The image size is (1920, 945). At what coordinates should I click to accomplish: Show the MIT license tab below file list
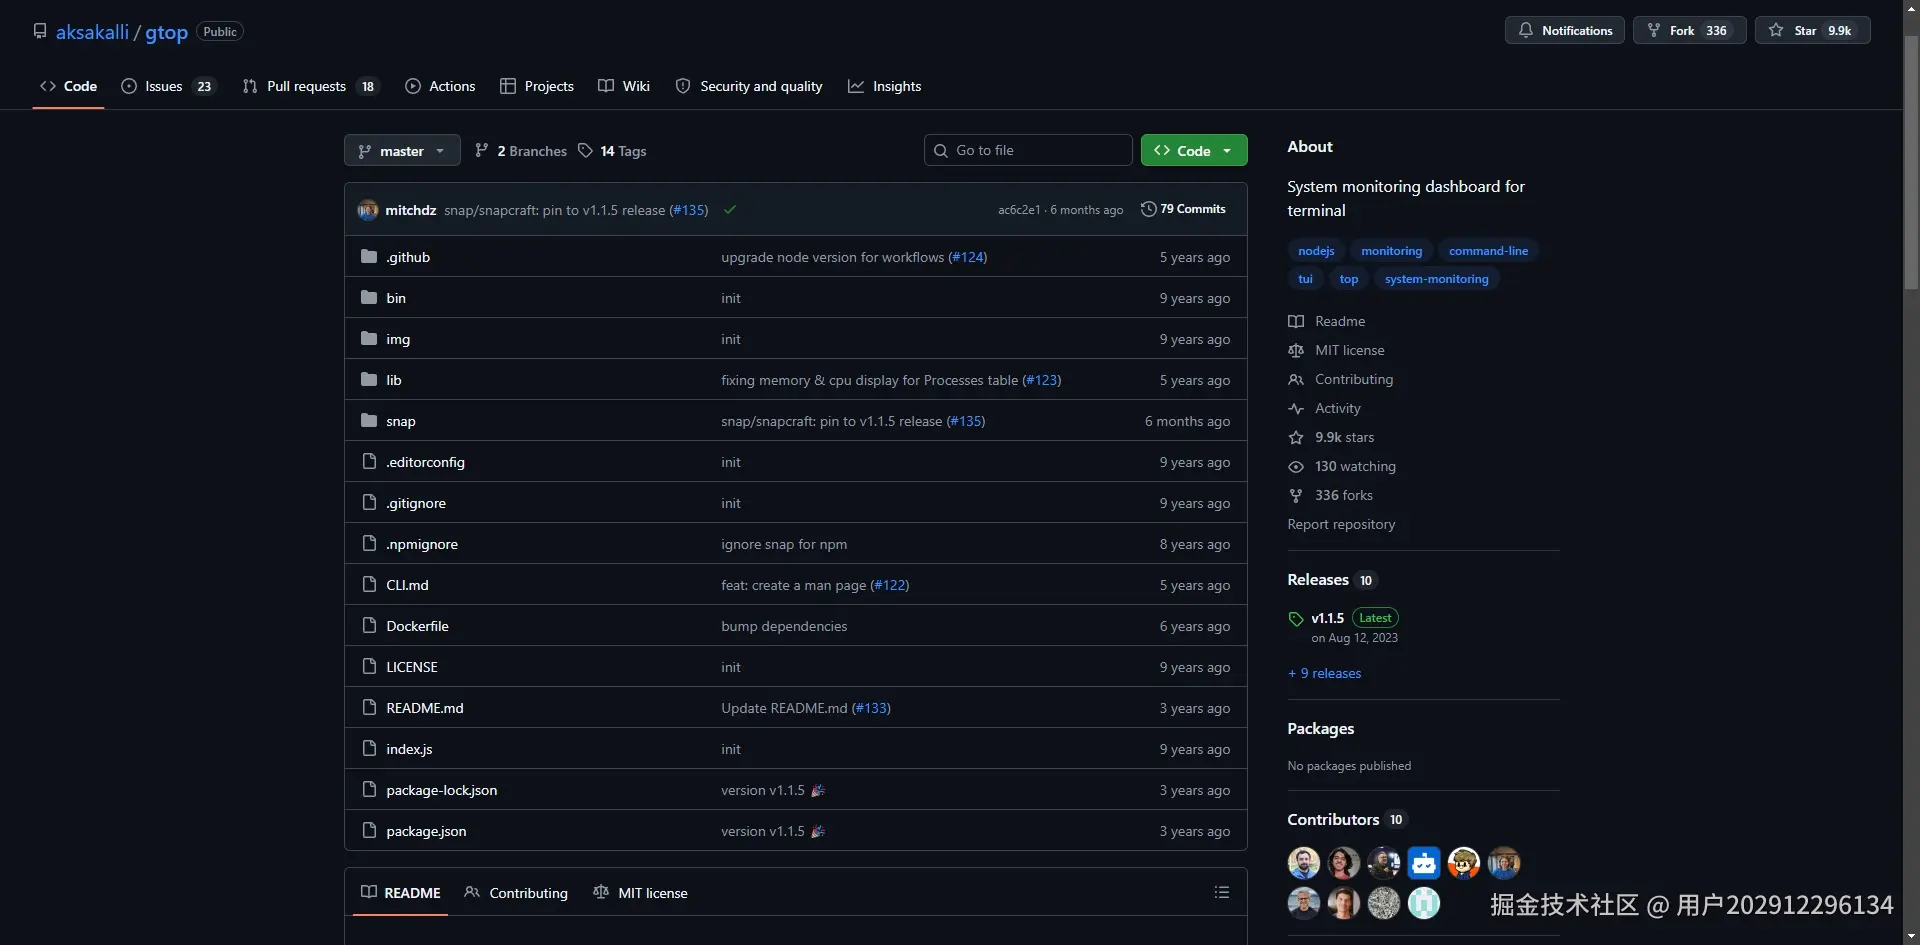tap(640, 893)
